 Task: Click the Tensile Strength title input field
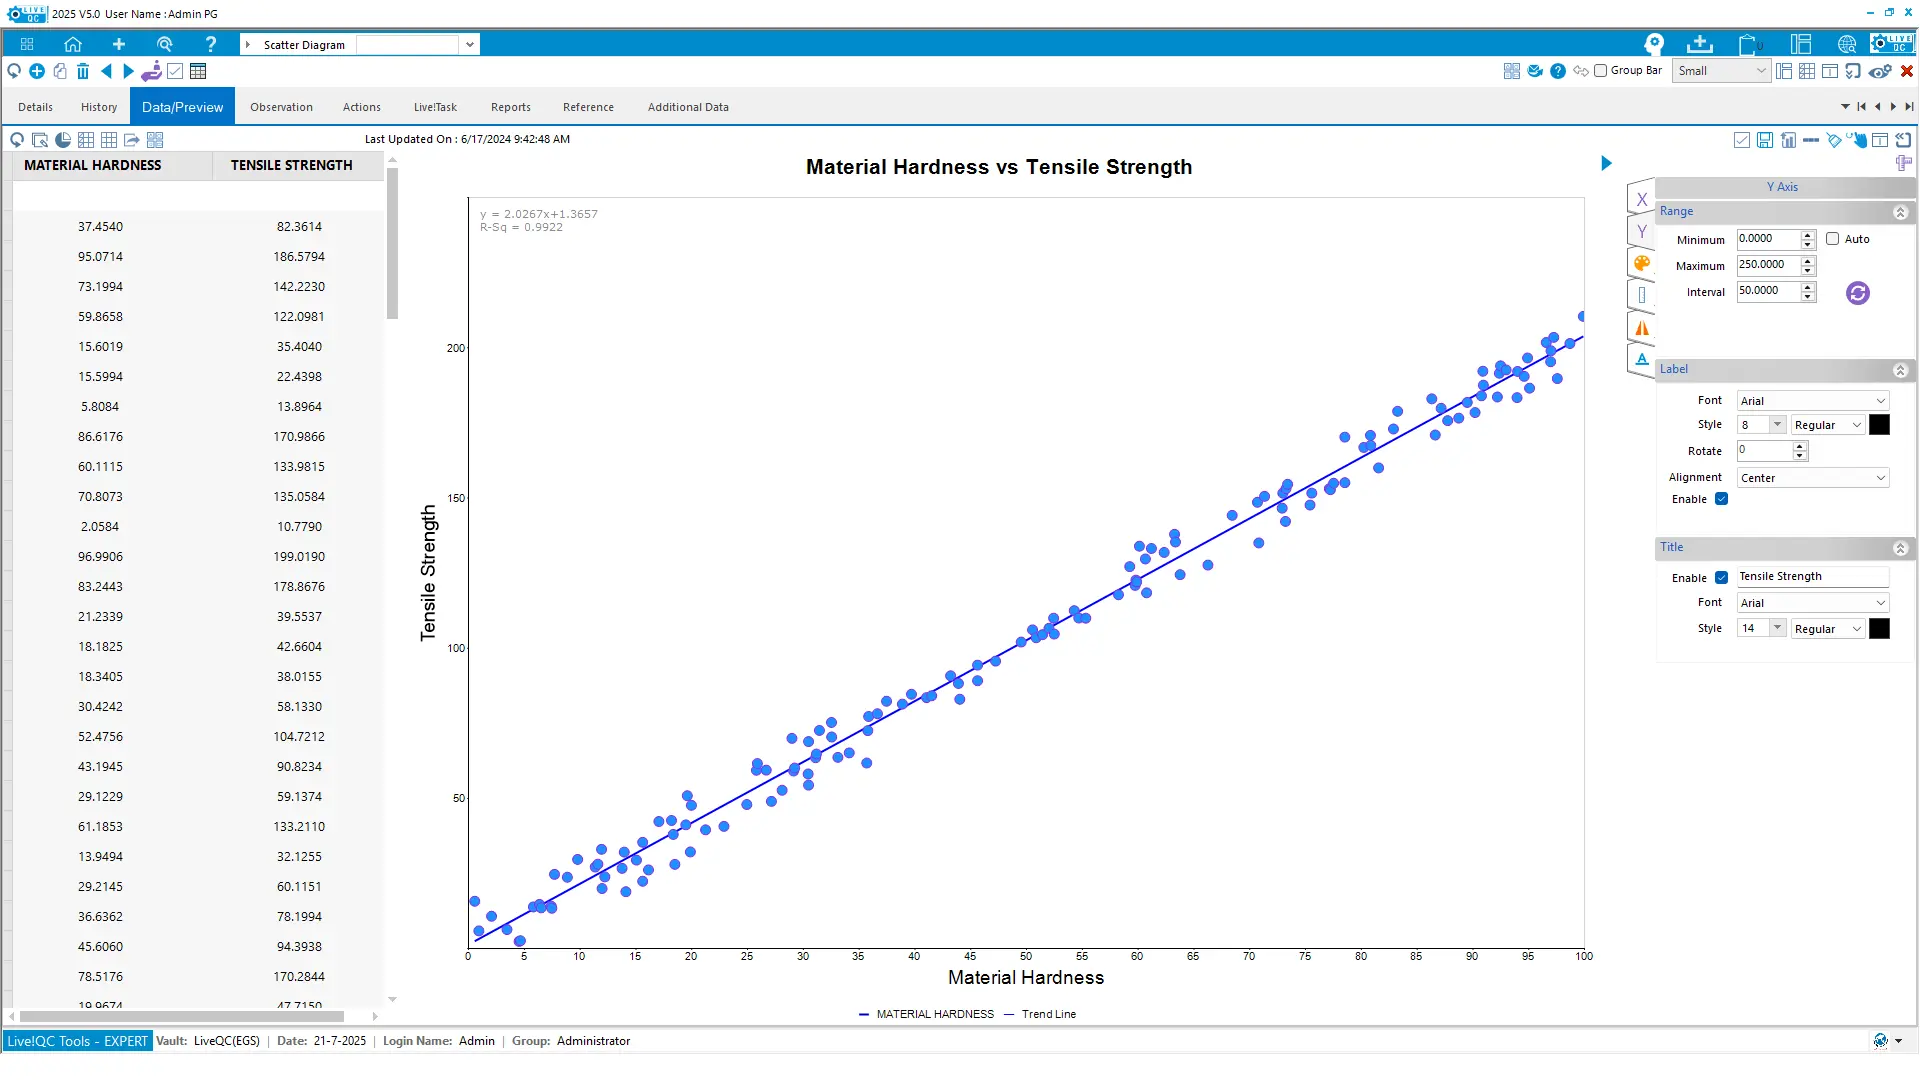[x=1811, y=577]
